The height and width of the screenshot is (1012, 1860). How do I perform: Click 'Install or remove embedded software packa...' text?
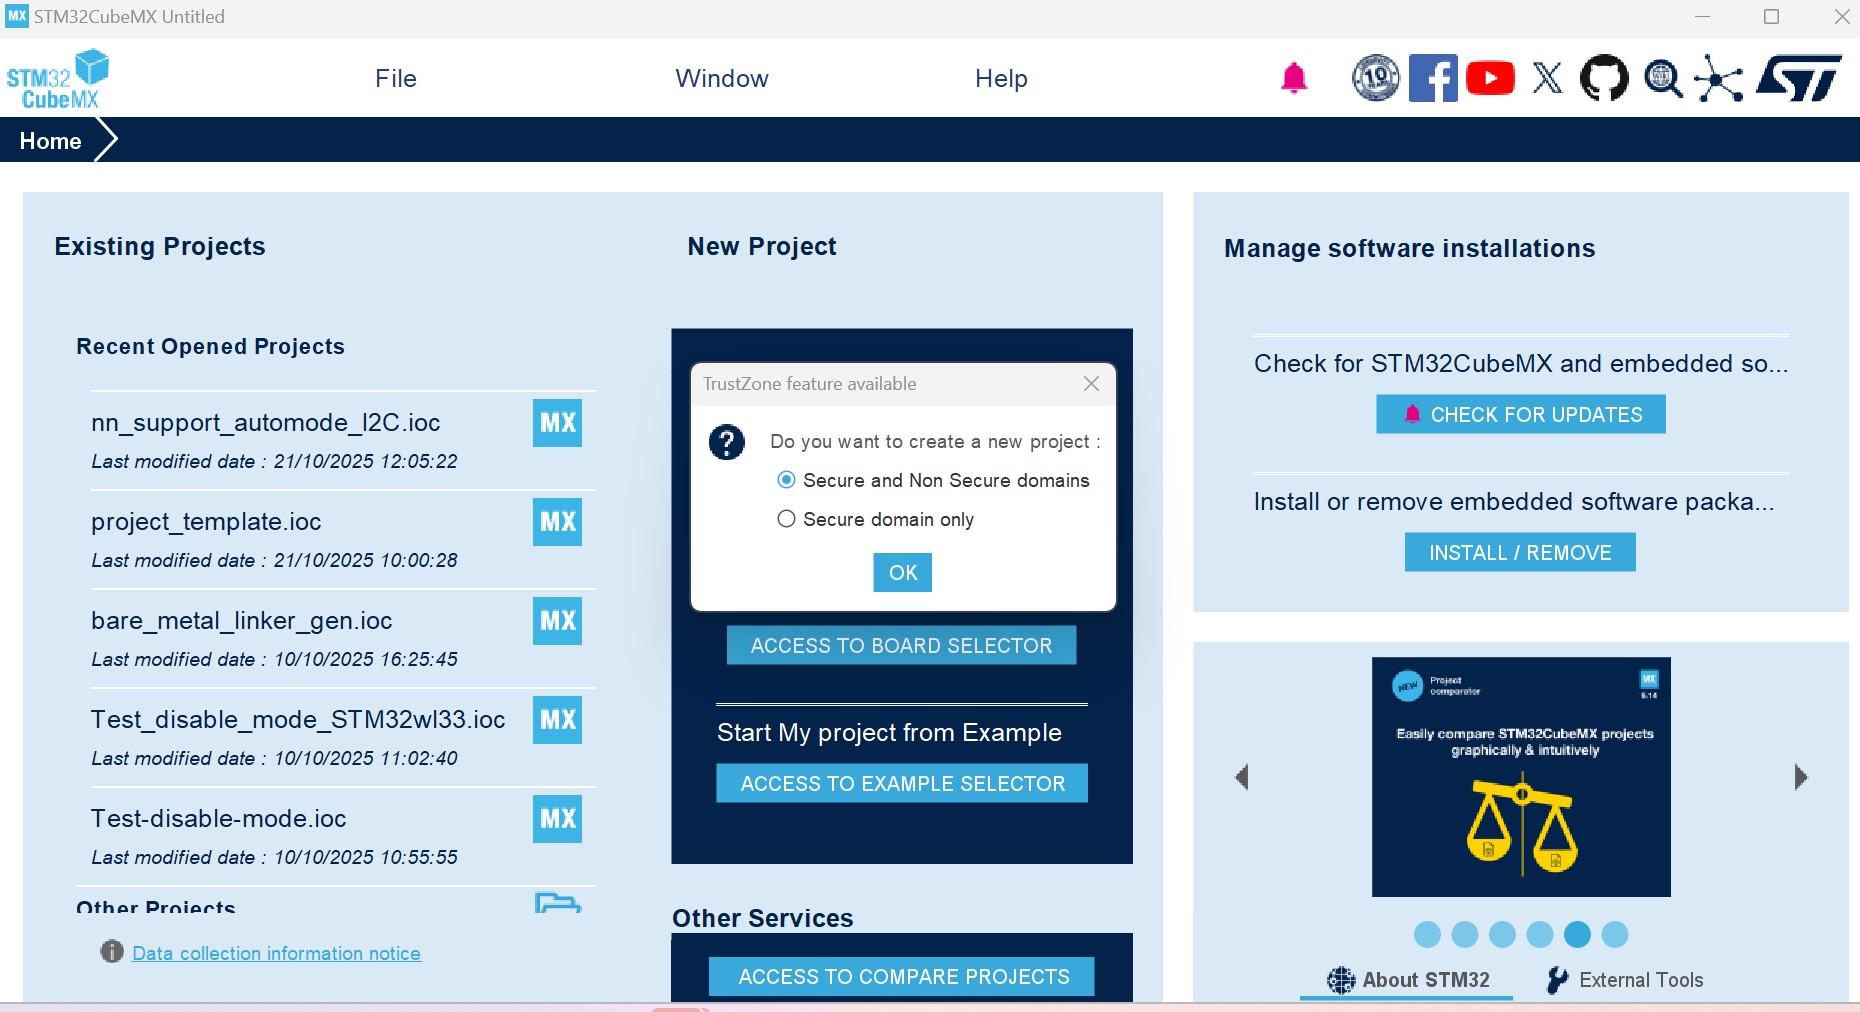[x=1514, y=502]
